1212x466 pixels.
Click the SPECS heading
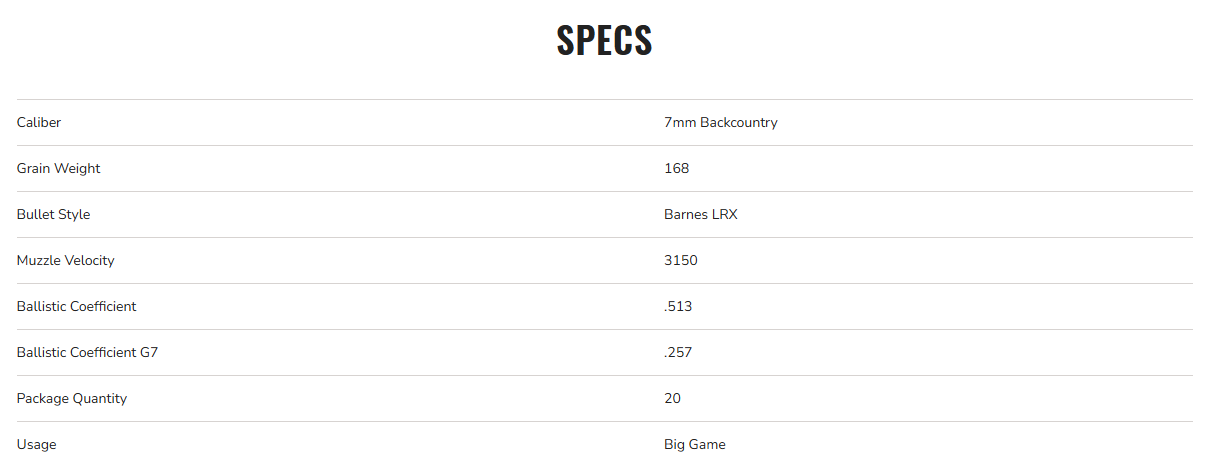[605, 40]
